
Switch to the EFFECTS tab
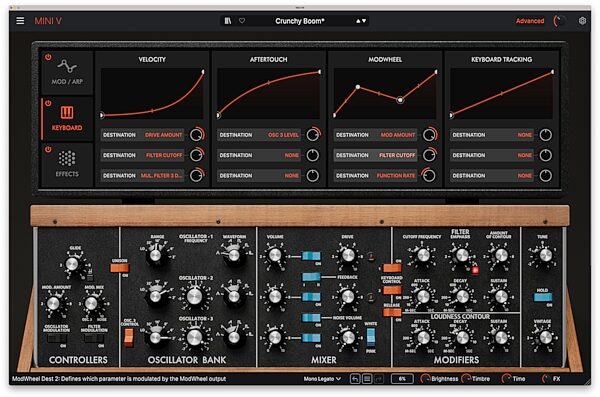tap(67, 165)
